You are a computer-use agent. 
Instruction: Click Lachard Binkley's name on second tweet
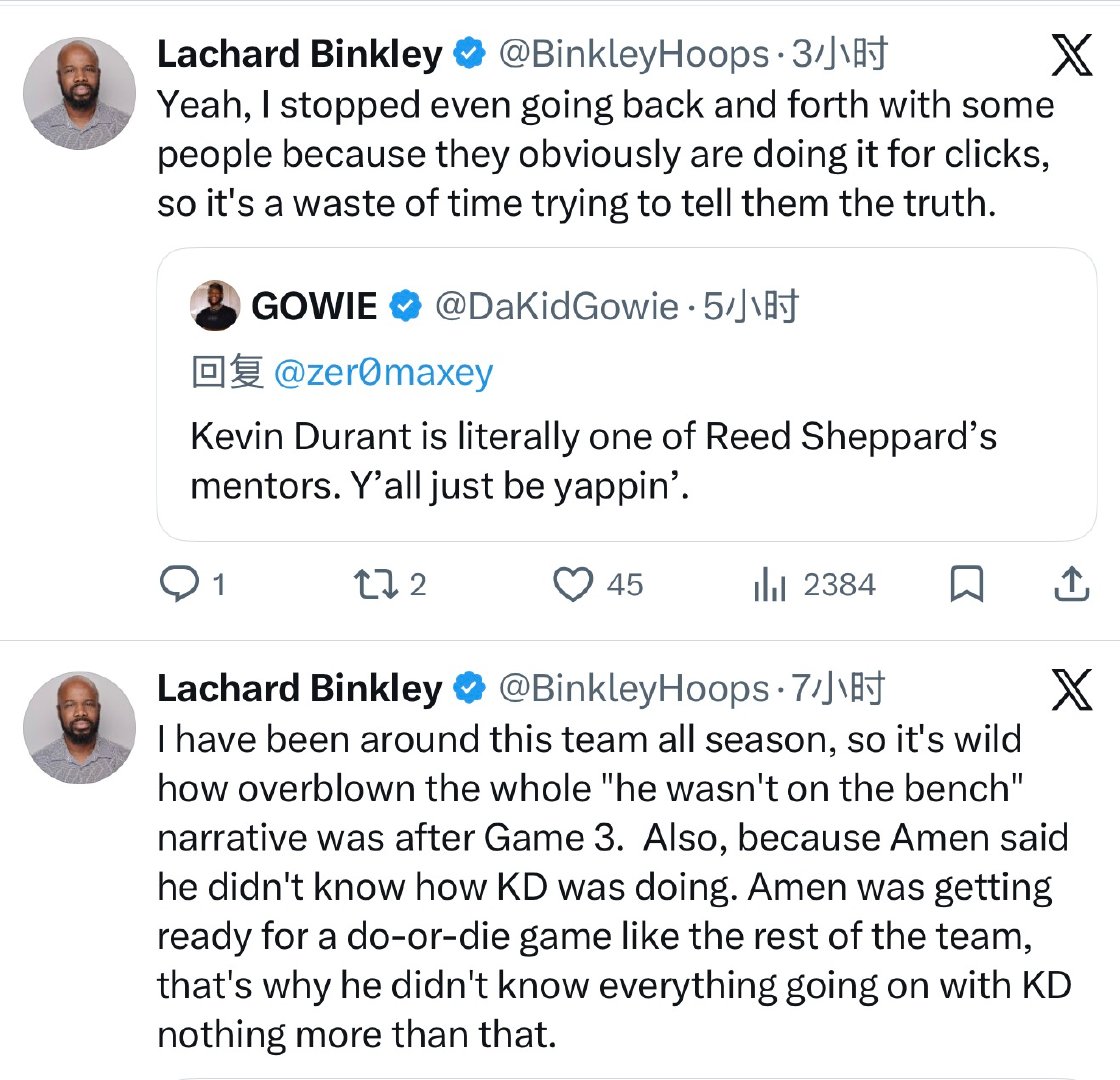click(299, 688)
